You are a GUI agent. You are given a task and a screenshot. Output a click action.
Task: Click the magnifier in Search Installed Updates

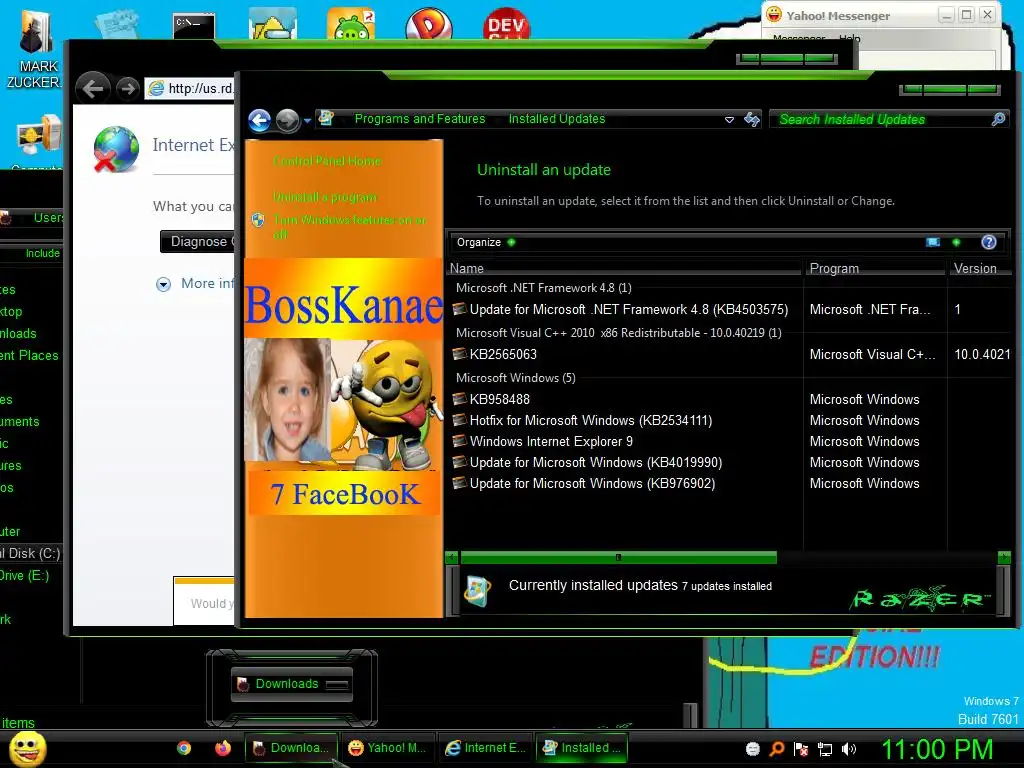tap(999, 119)
